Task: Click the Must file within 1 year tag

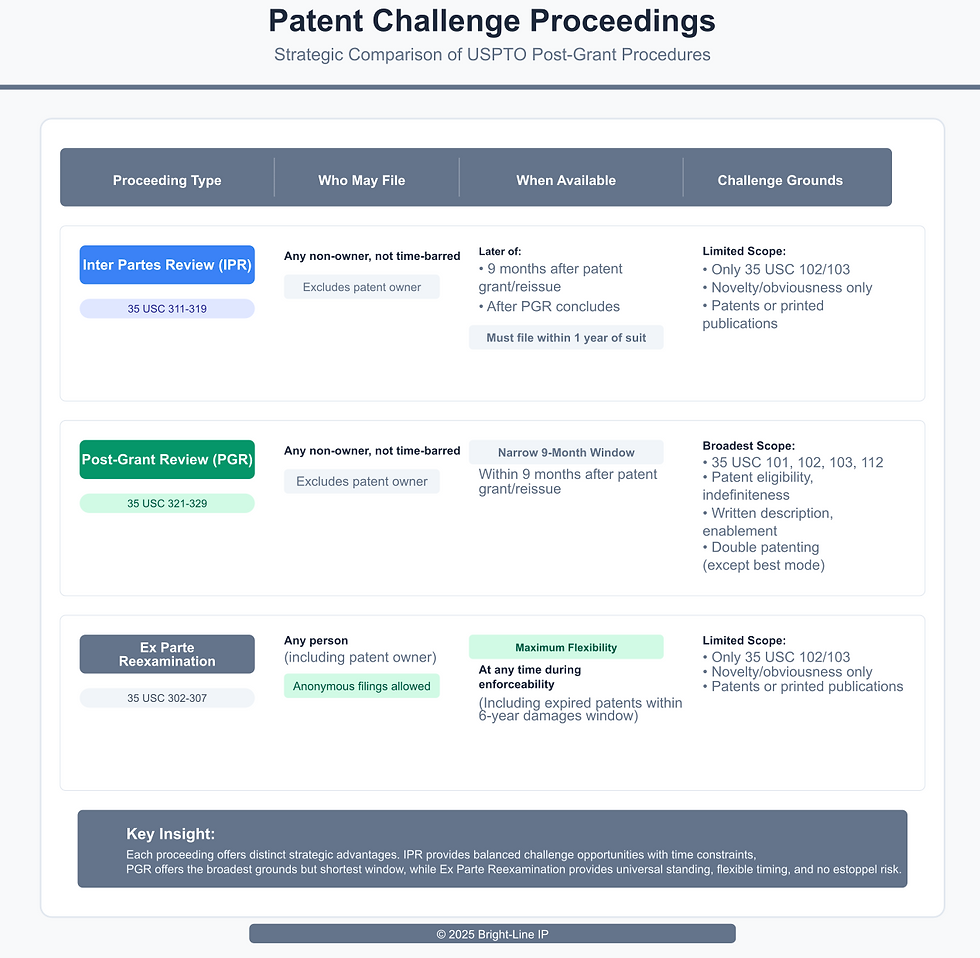Action: pyautogui.click(x=566, y=338)
